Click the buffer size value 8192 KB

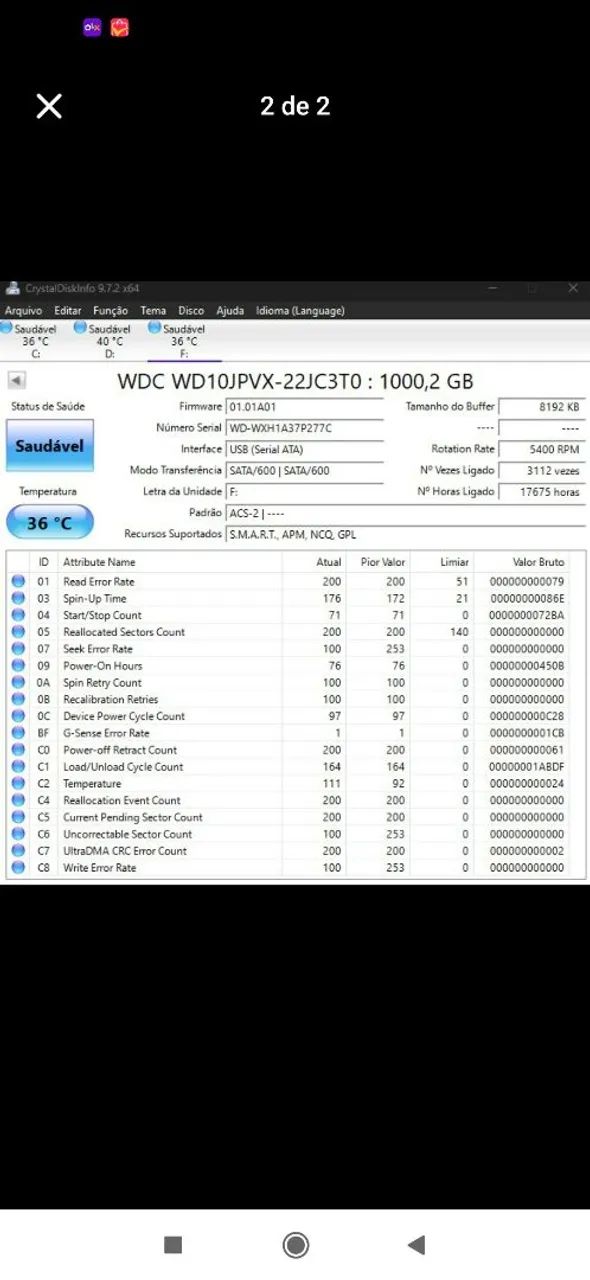click(x=542, y=407)
